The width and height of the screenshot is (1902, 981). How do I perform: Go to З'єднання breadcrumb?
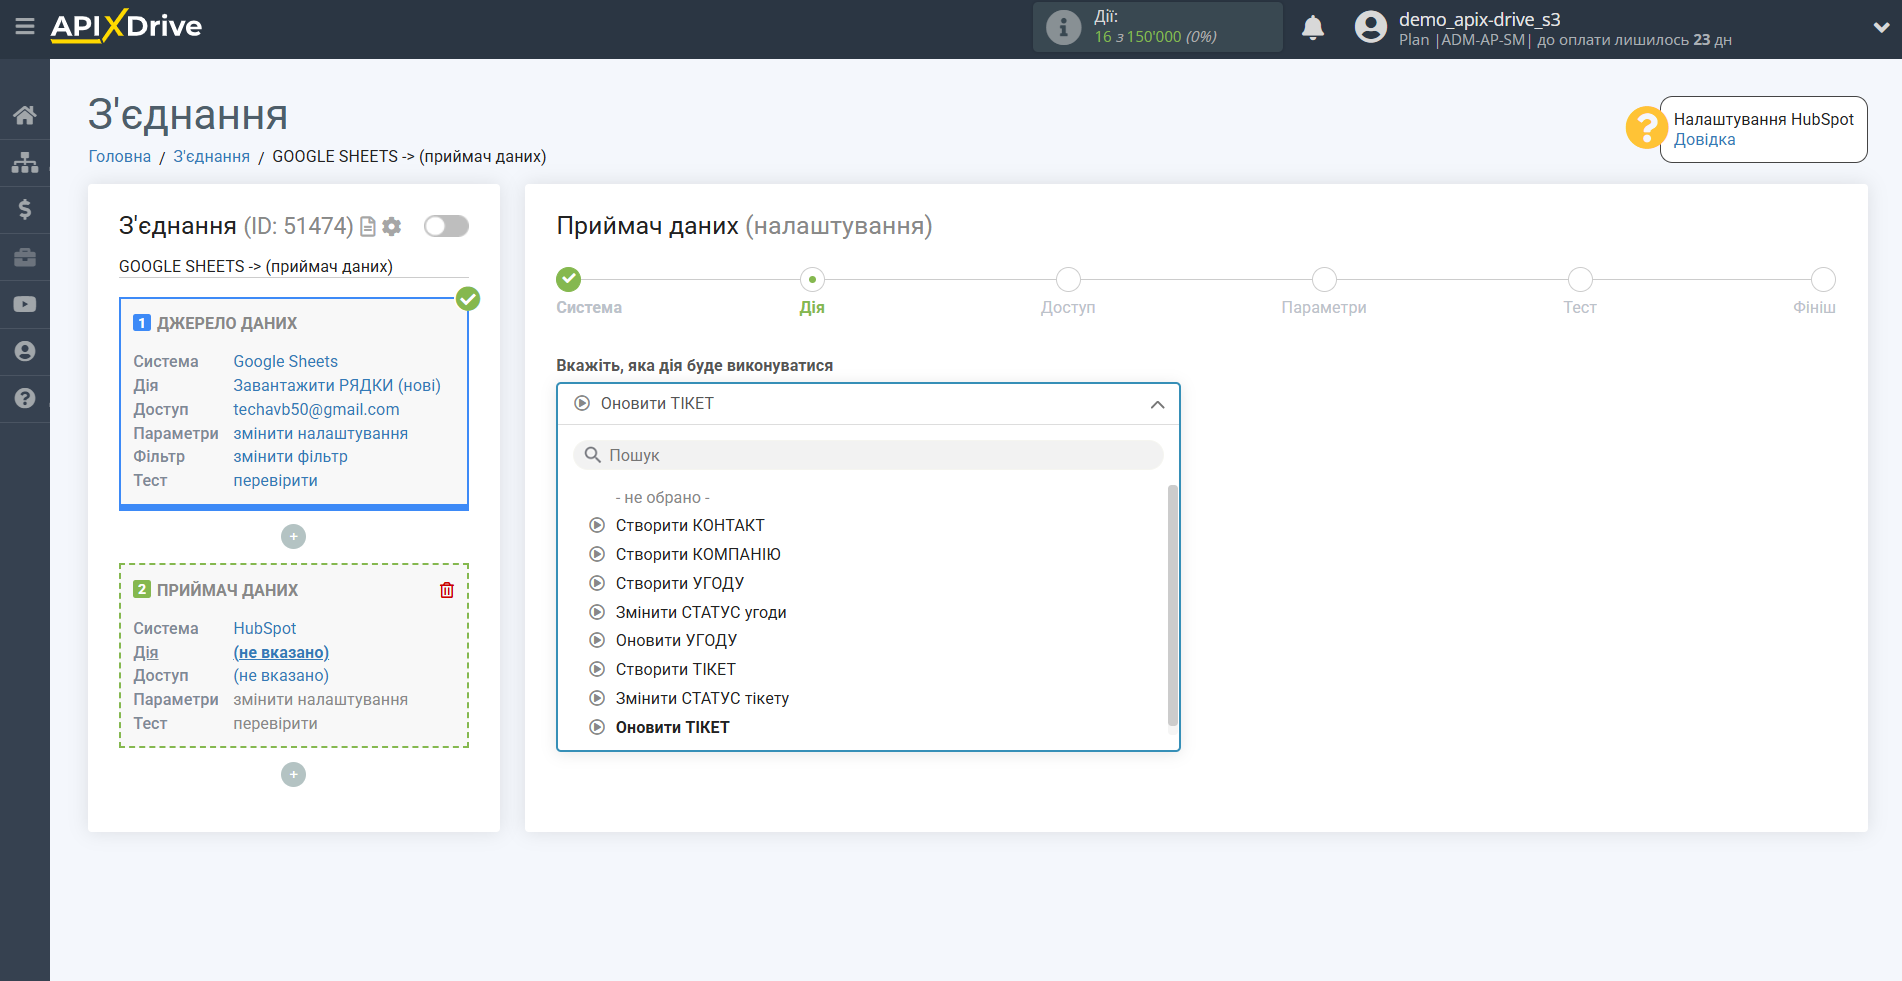click(212, 156)
